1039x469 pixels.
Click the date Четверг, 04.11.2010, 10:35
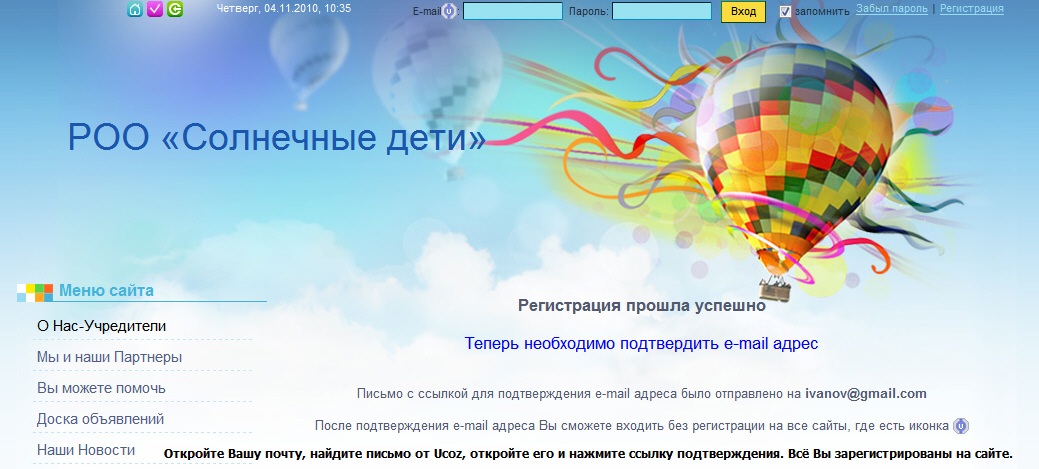284,9
